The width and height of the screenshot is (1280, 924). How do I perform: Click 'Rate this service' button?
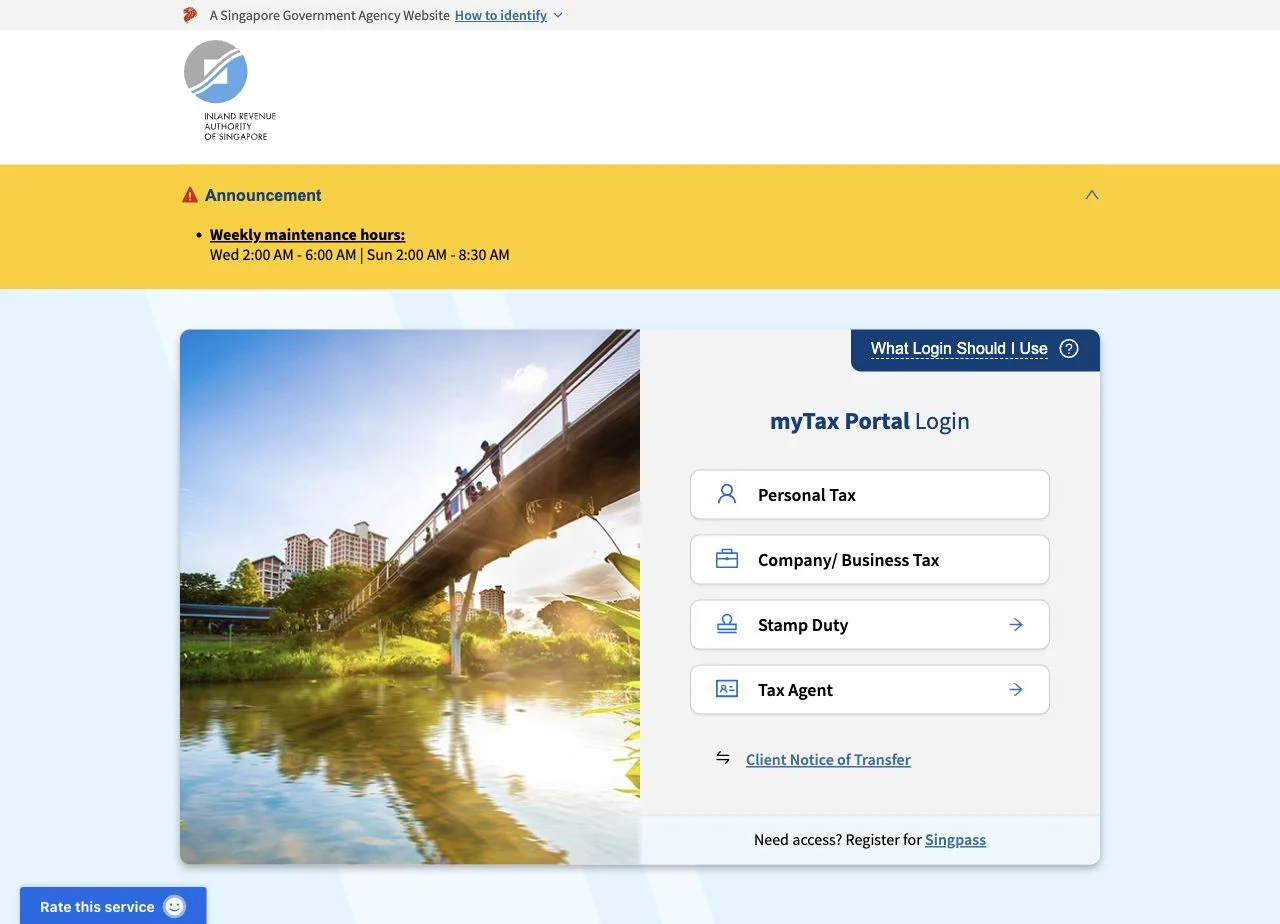click(113, 906)
